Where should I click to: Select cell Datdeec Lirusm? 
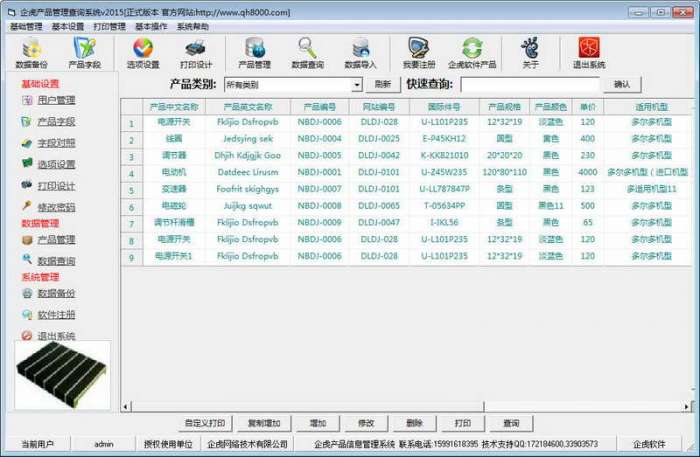248,172
